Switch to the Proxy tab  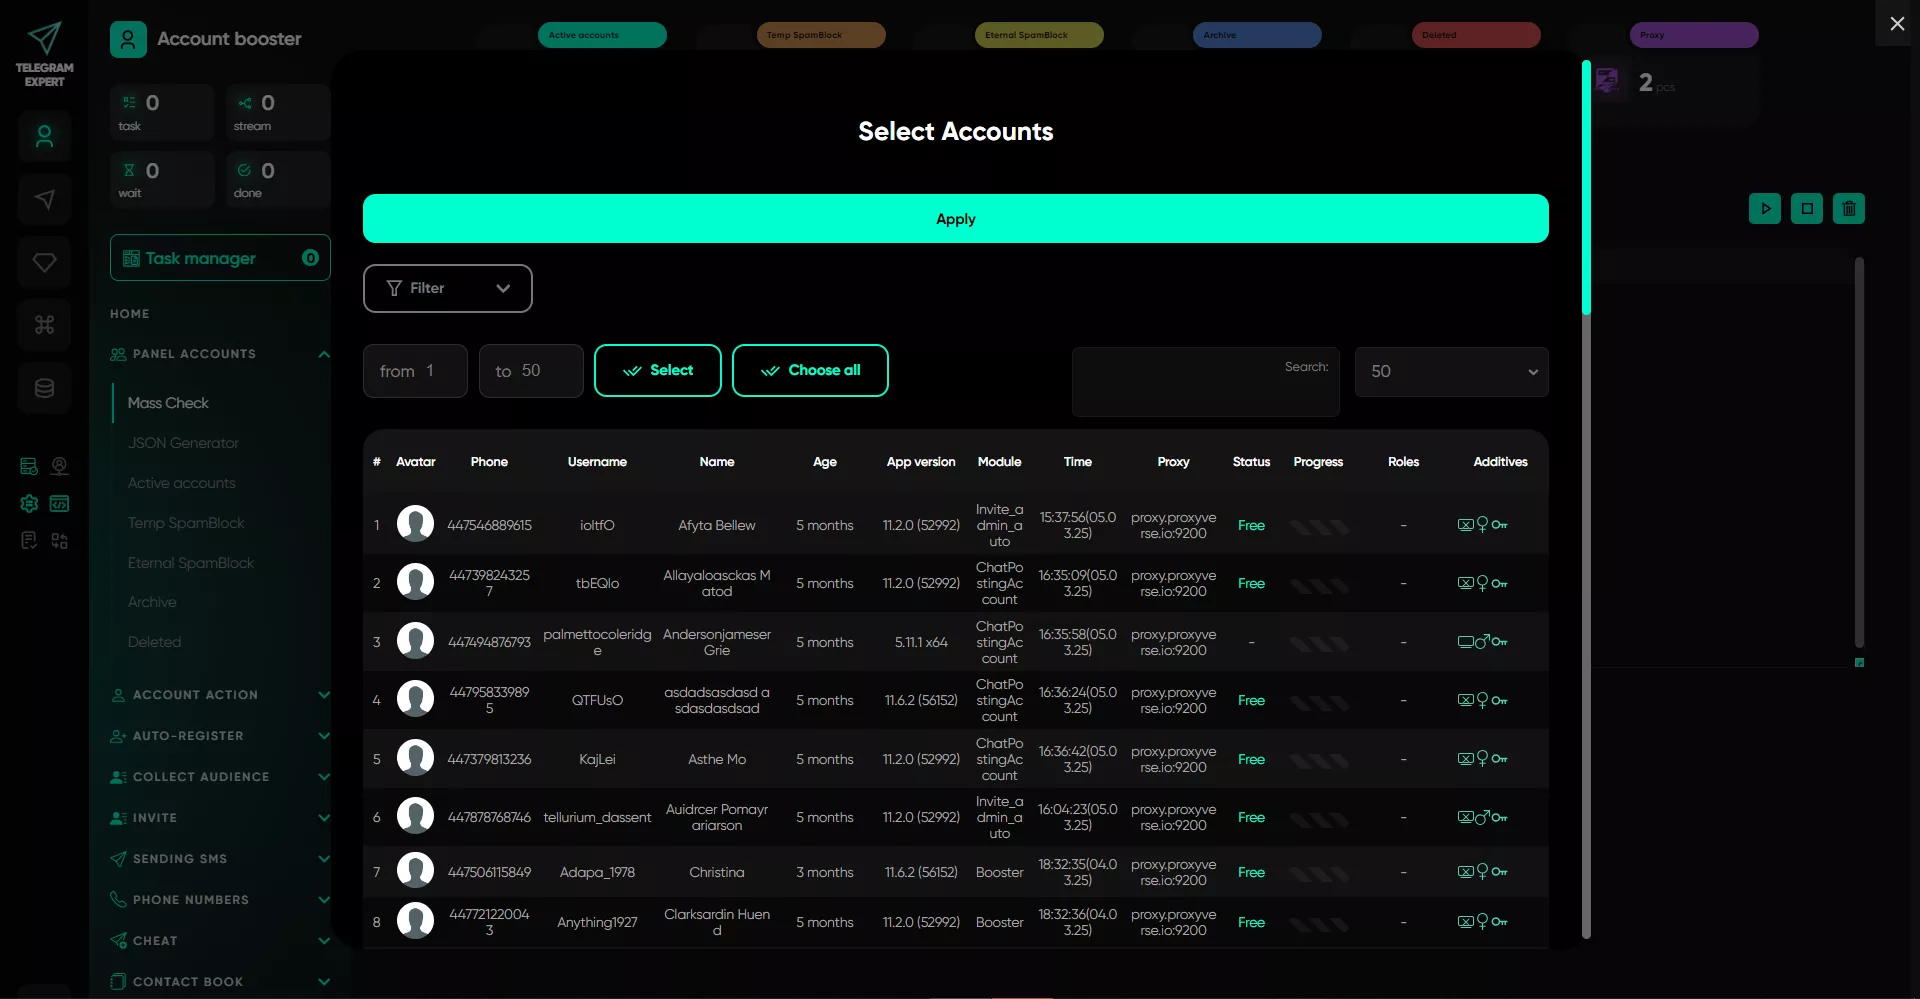1694,35
